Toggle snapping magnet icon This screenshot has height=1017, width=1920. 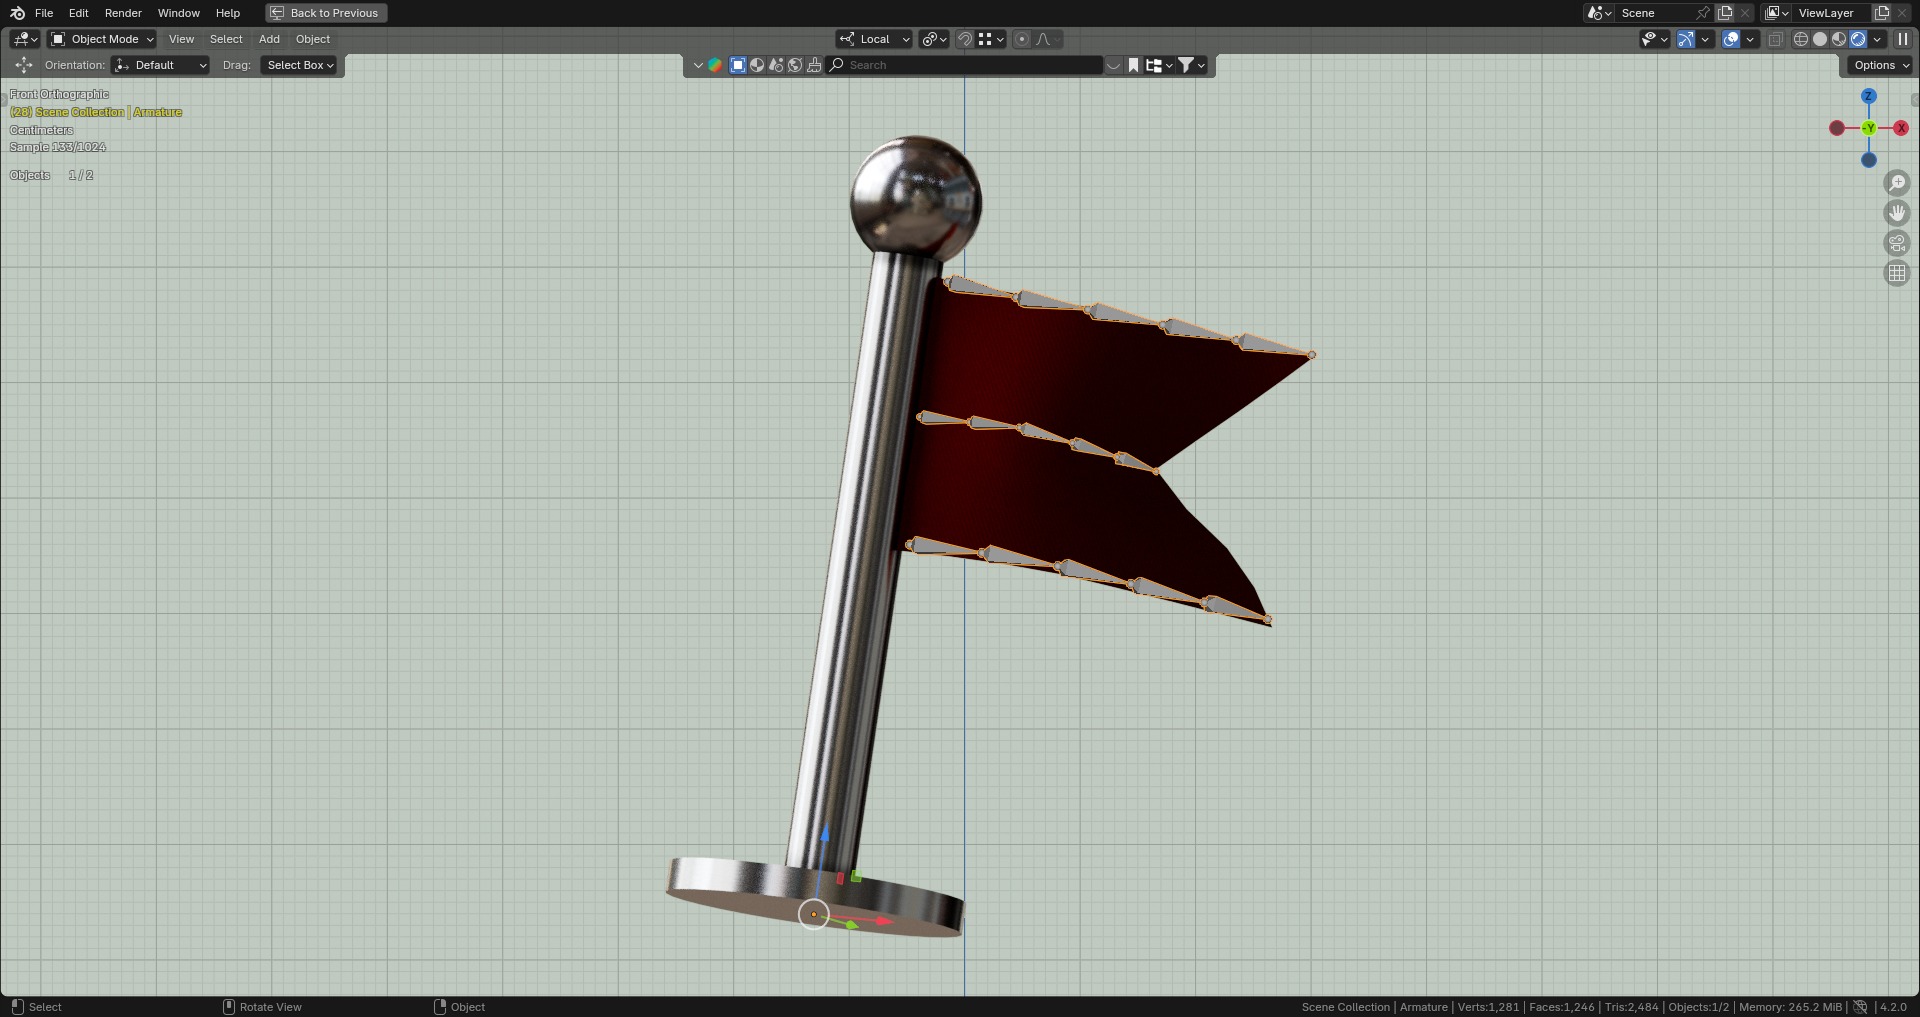click(x=965, y=39)
